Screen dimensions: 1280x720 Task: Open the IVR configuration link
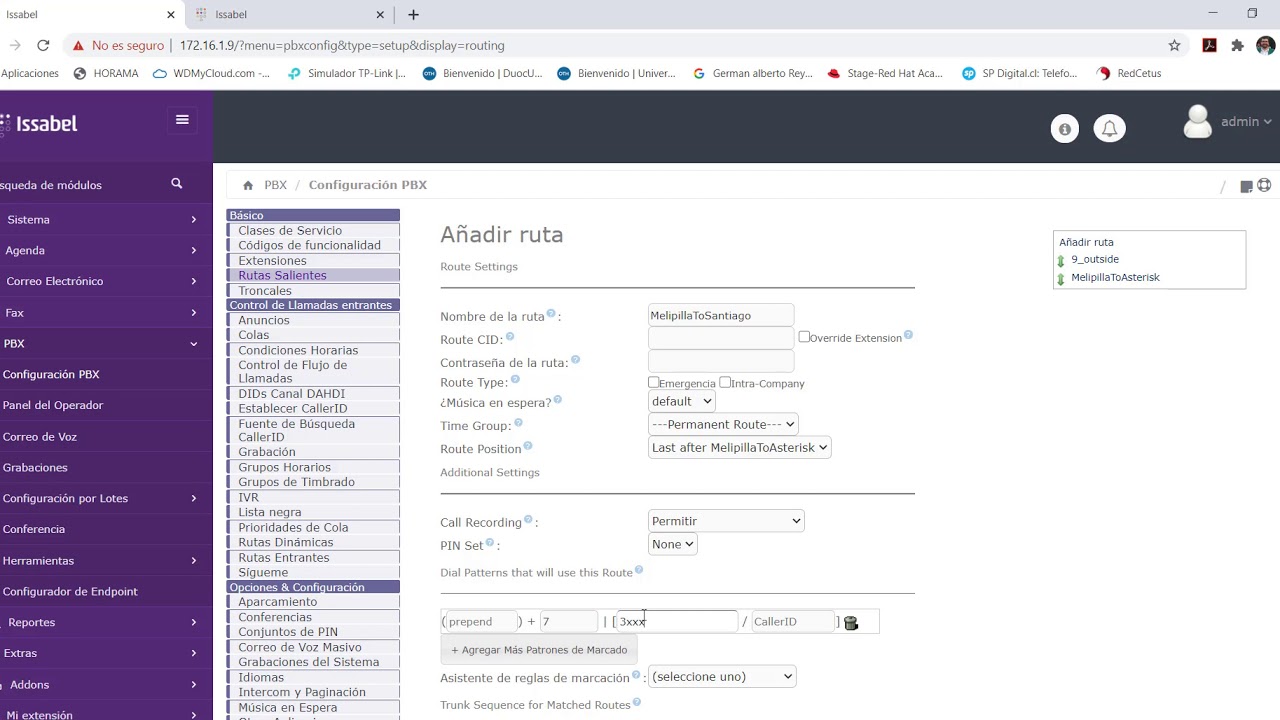tap(248, 497)
